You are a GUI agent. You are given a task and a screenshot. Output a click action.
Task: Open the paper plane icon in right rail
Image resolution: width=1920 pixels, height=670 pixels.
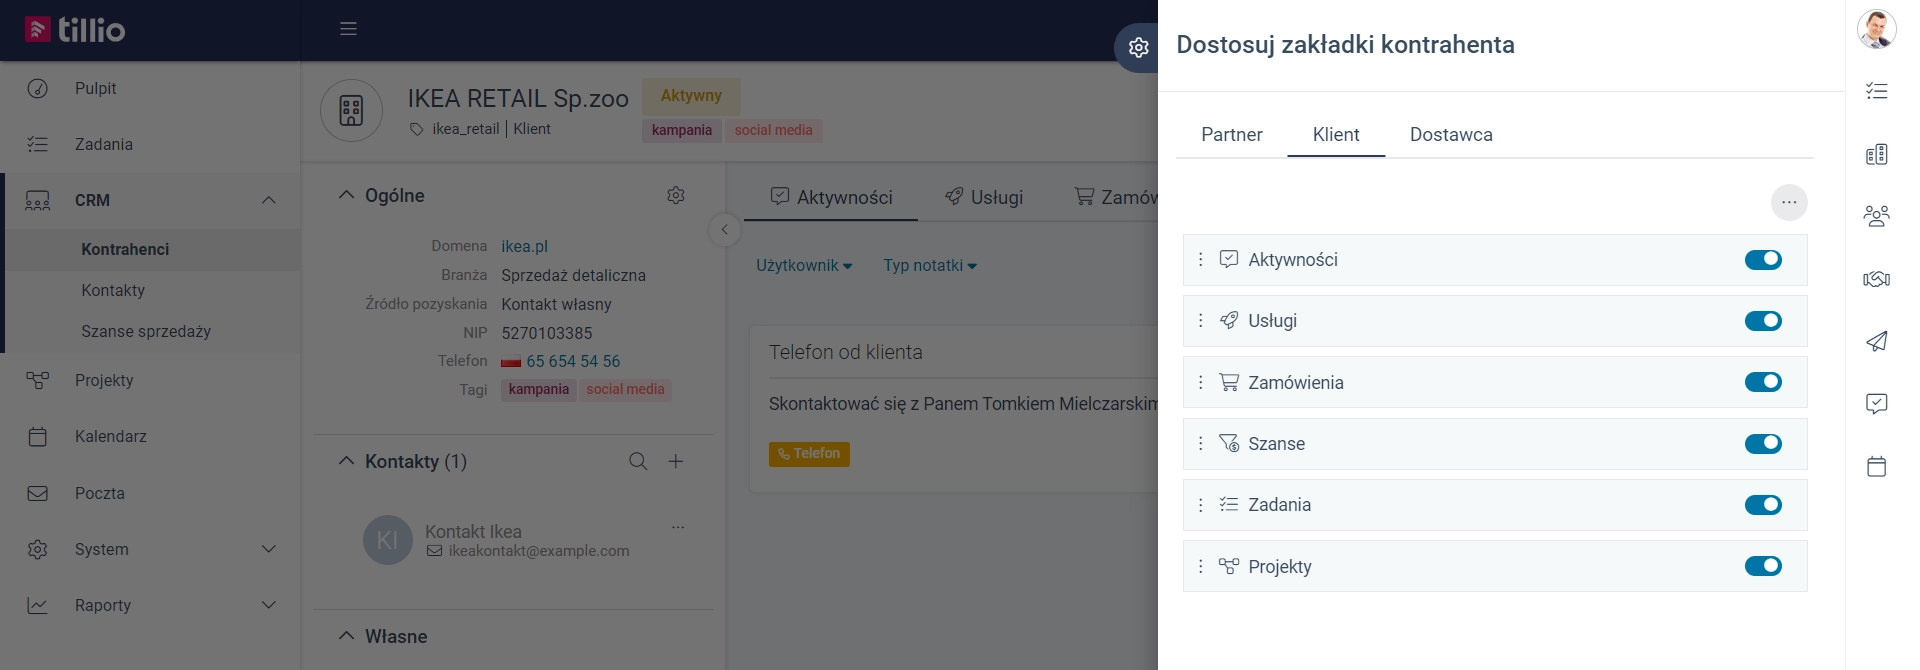click(x=1877, y=341)
